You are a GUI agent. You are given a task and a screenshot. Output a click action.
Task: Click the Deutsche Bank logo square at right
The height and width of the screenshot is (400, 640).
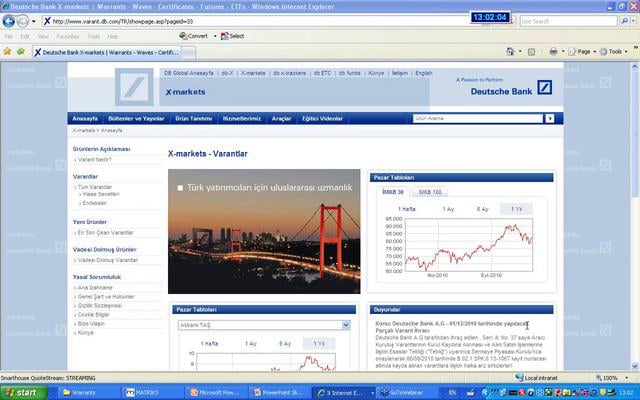[544, 87]
